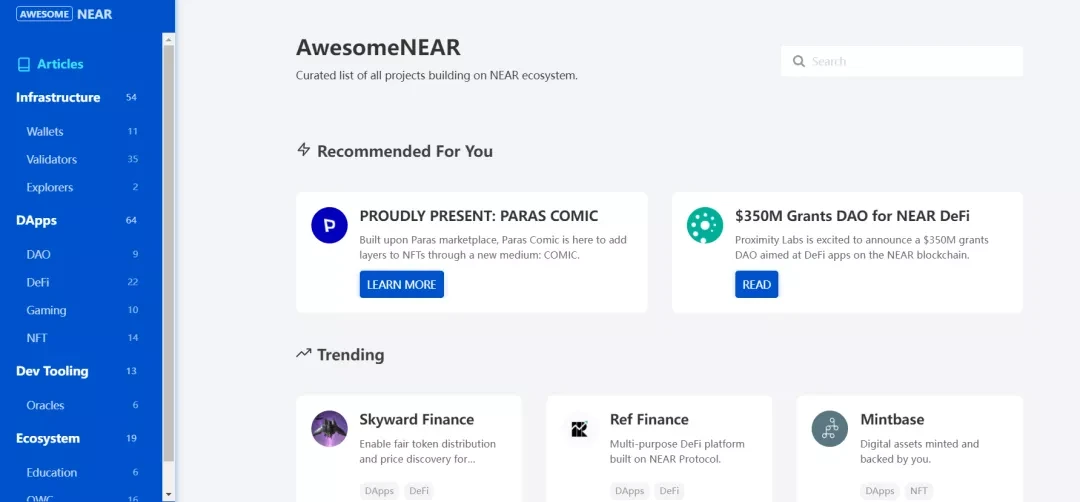The image size is (1080, 502).
Task: Click the Skyward Finance avatar
Action: click(x=329, y=429)
